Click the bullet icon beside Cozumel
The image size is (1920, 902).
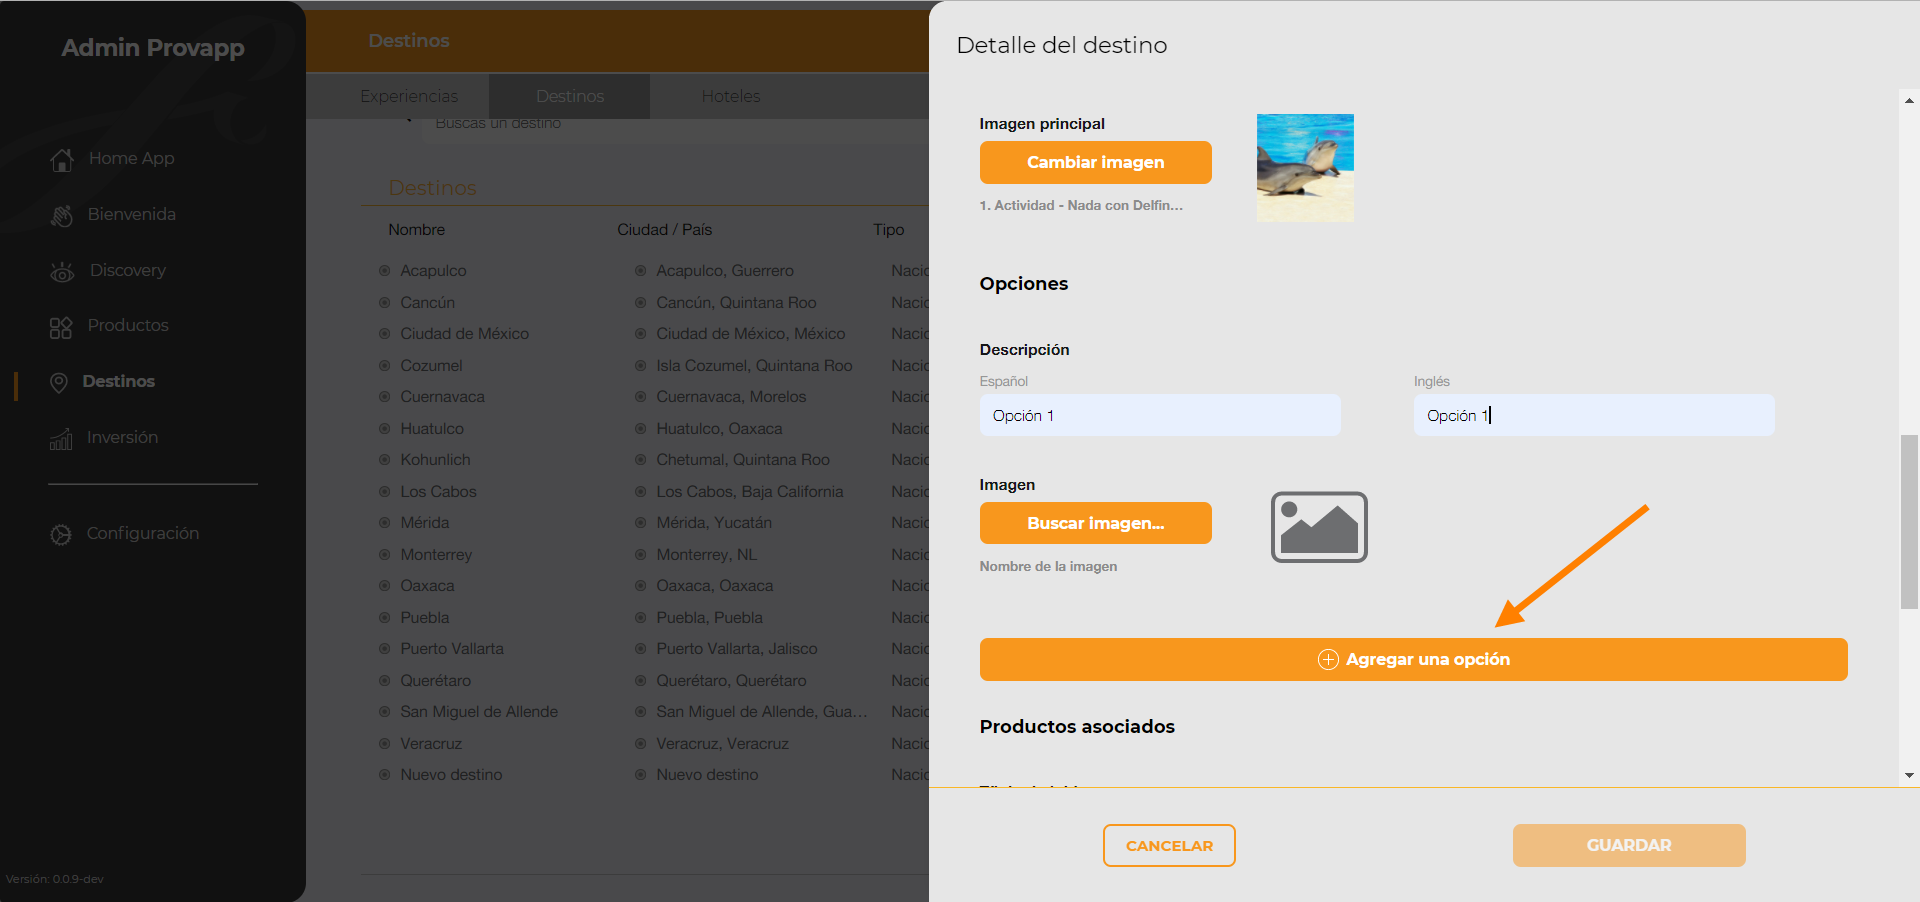coord(384,365)
